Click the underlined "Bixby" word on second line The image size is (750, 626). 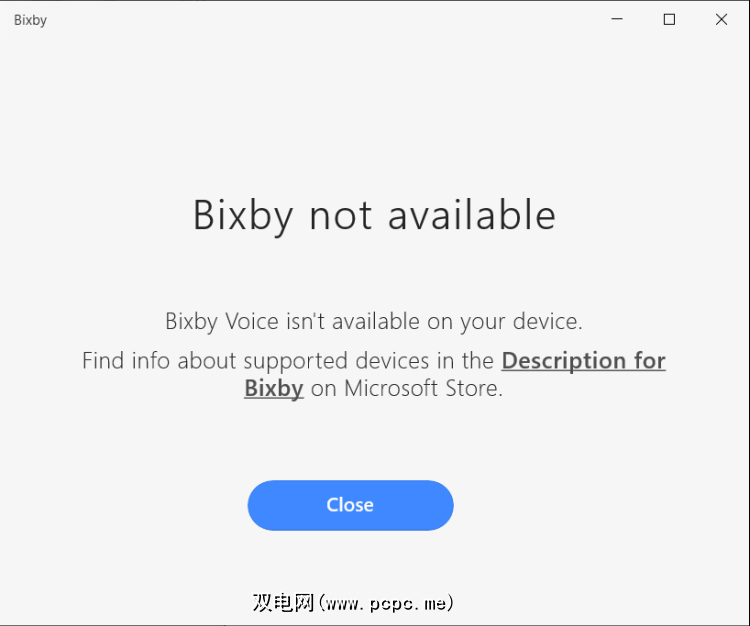(273, 388)
